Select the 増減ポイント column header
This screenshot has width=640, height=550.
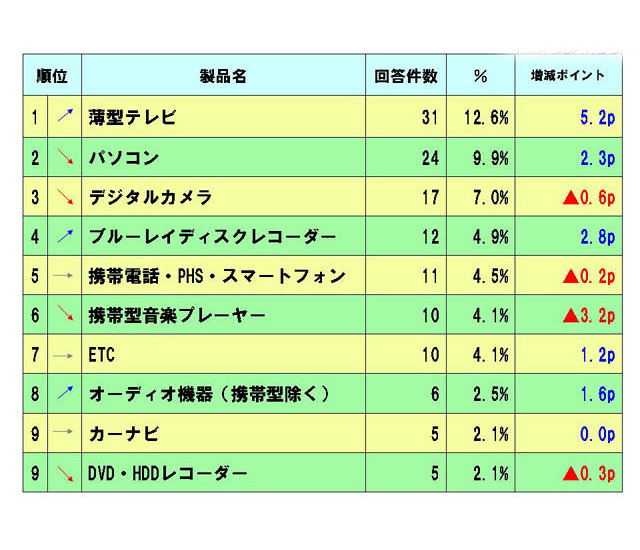point(568,75)
